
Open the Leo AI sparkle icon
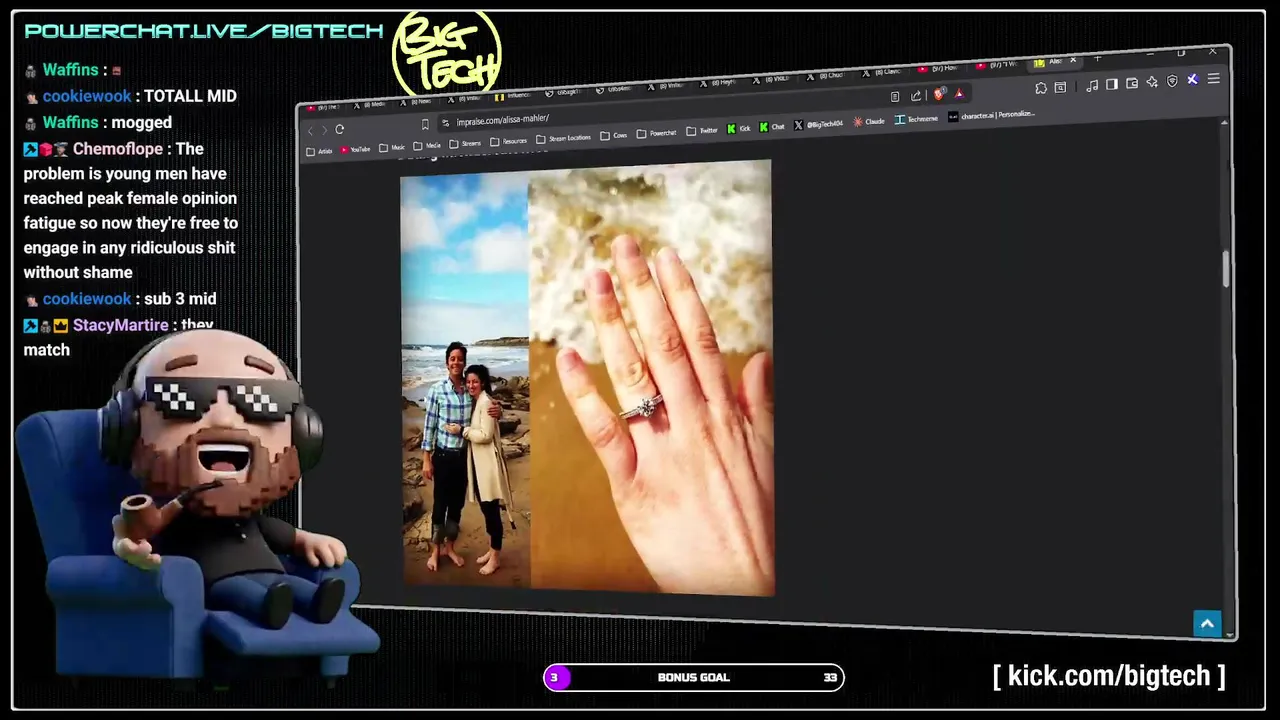point(1152,82)
